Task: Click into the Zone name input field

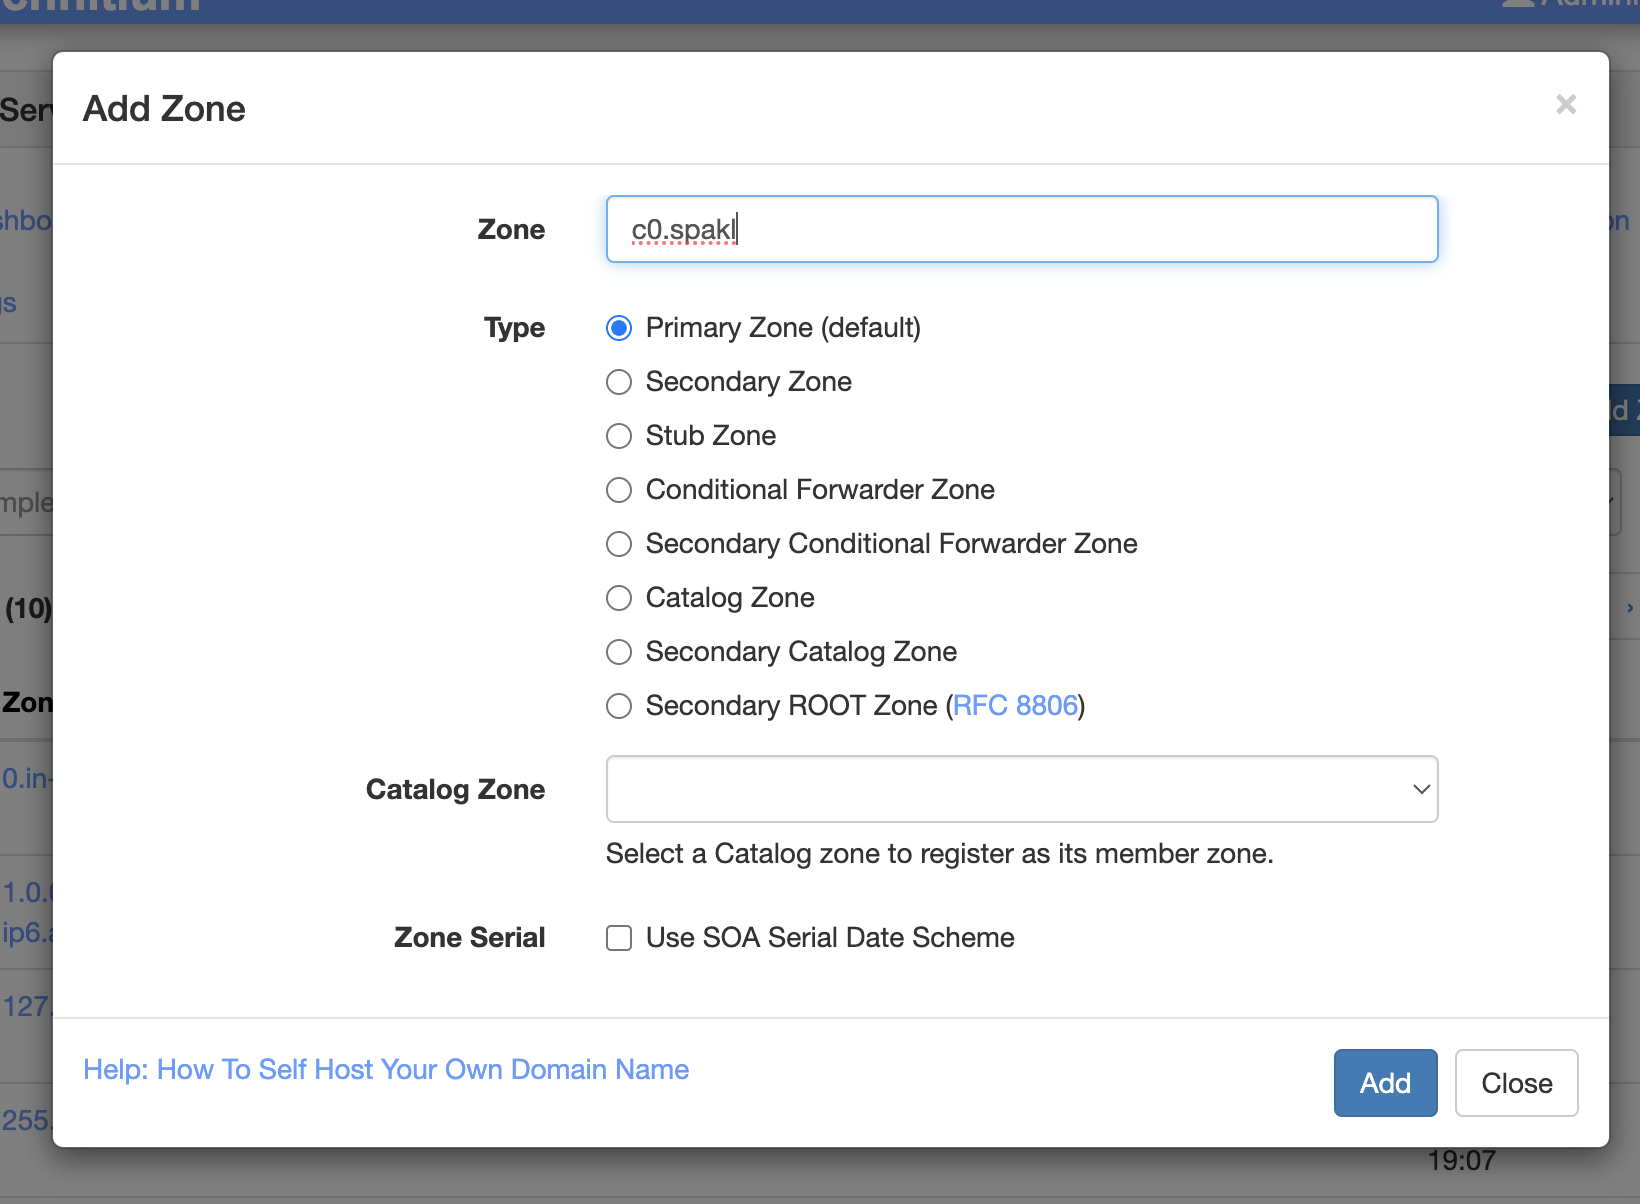Action: click(1021, 229)
